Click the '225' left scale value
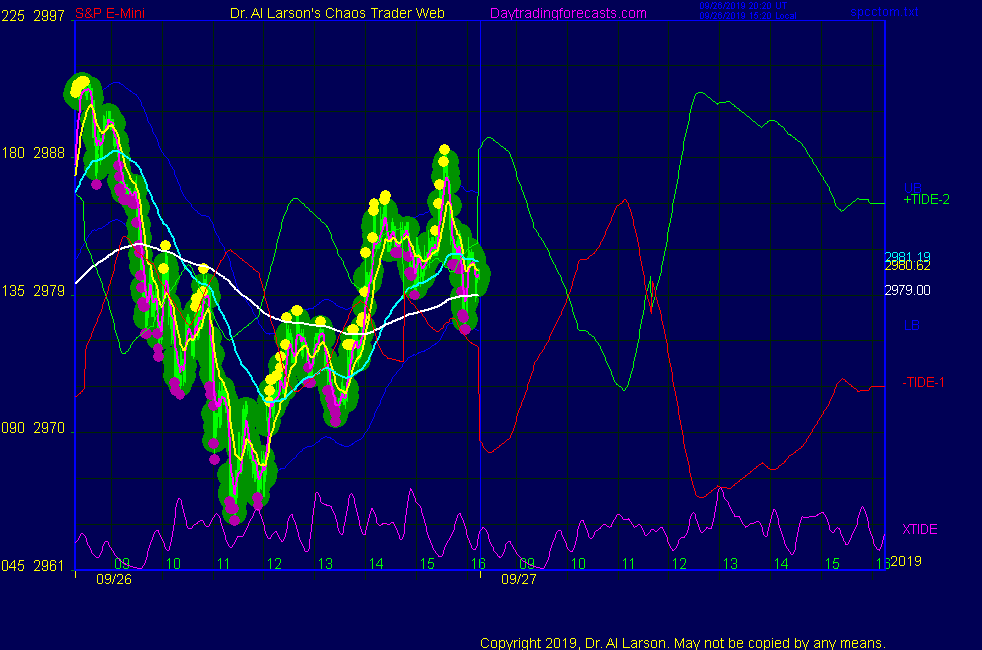This screenshot has height=650, width=982. [13, 16]
